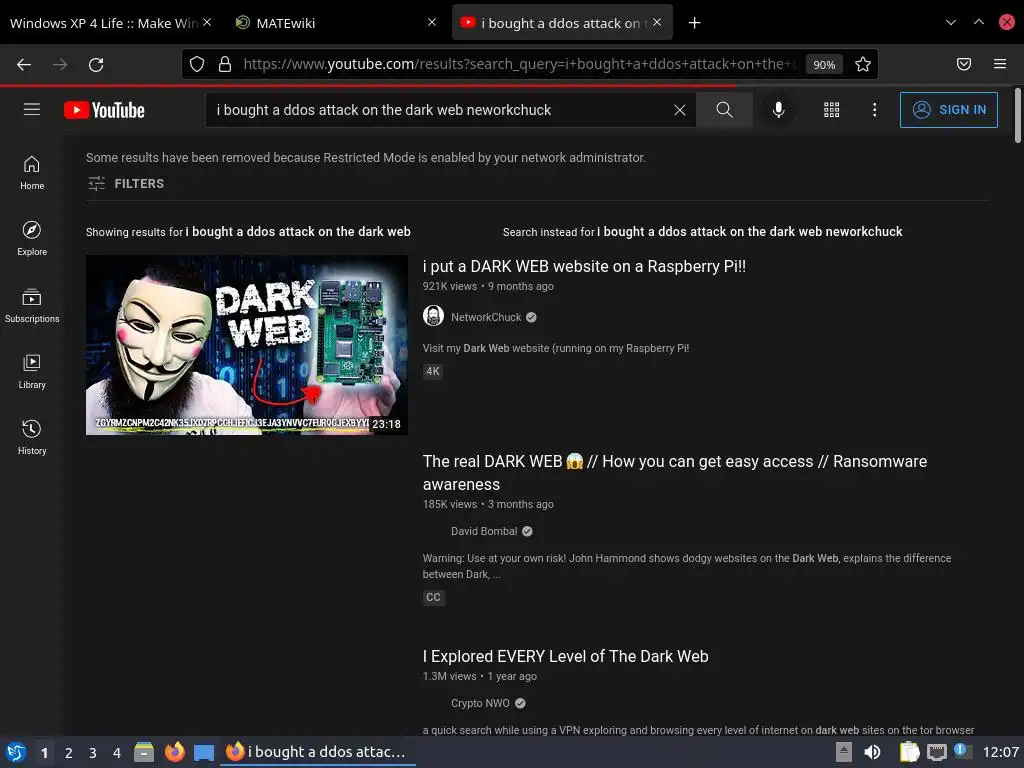
Task: Click the CC badge on David Bombal video
Action: (x=433, y=598)
